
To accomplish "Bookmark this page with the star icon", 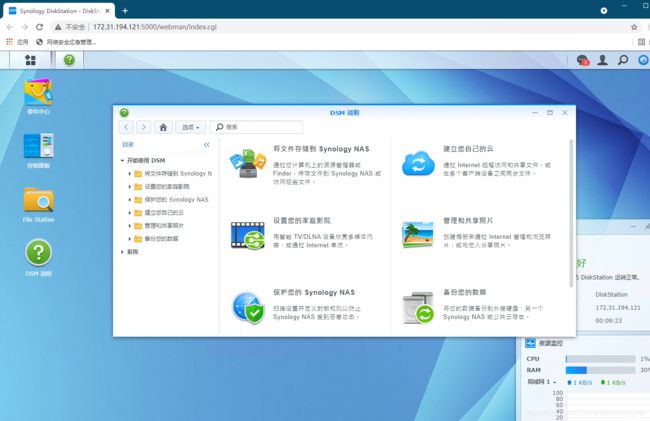I will (634, 27).
